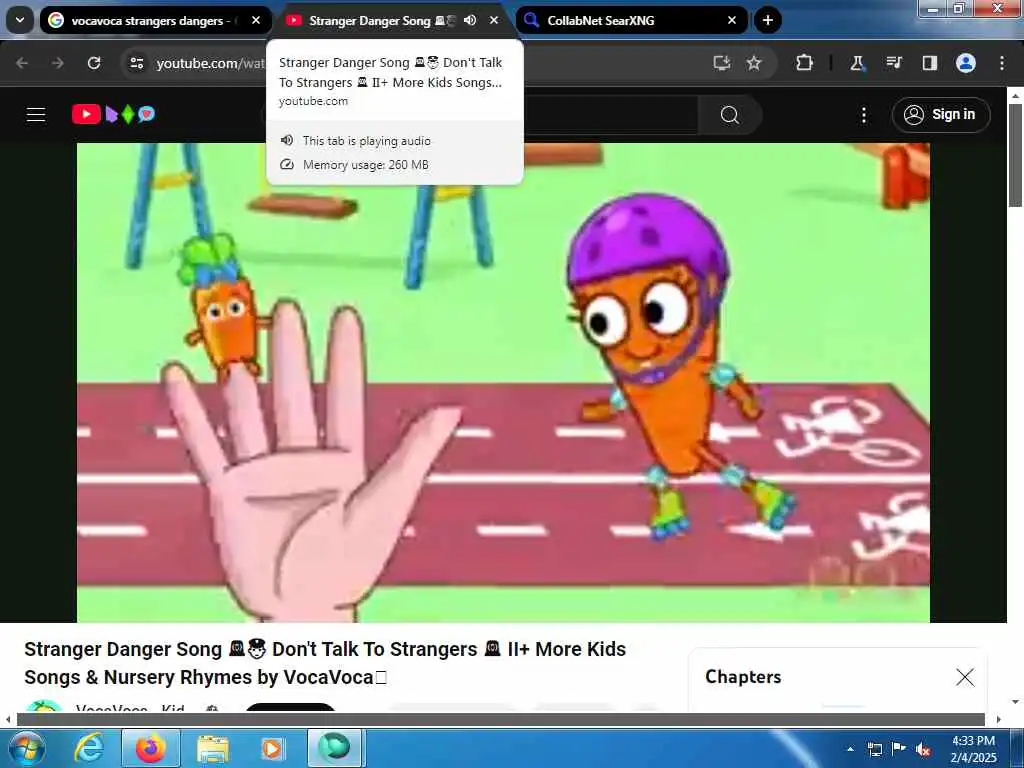Image resolution: width=1024 pixels, height=768 pixels.
Task: Show hidden system tray icons
Action: pyautogui.click(x=850, y=749)
